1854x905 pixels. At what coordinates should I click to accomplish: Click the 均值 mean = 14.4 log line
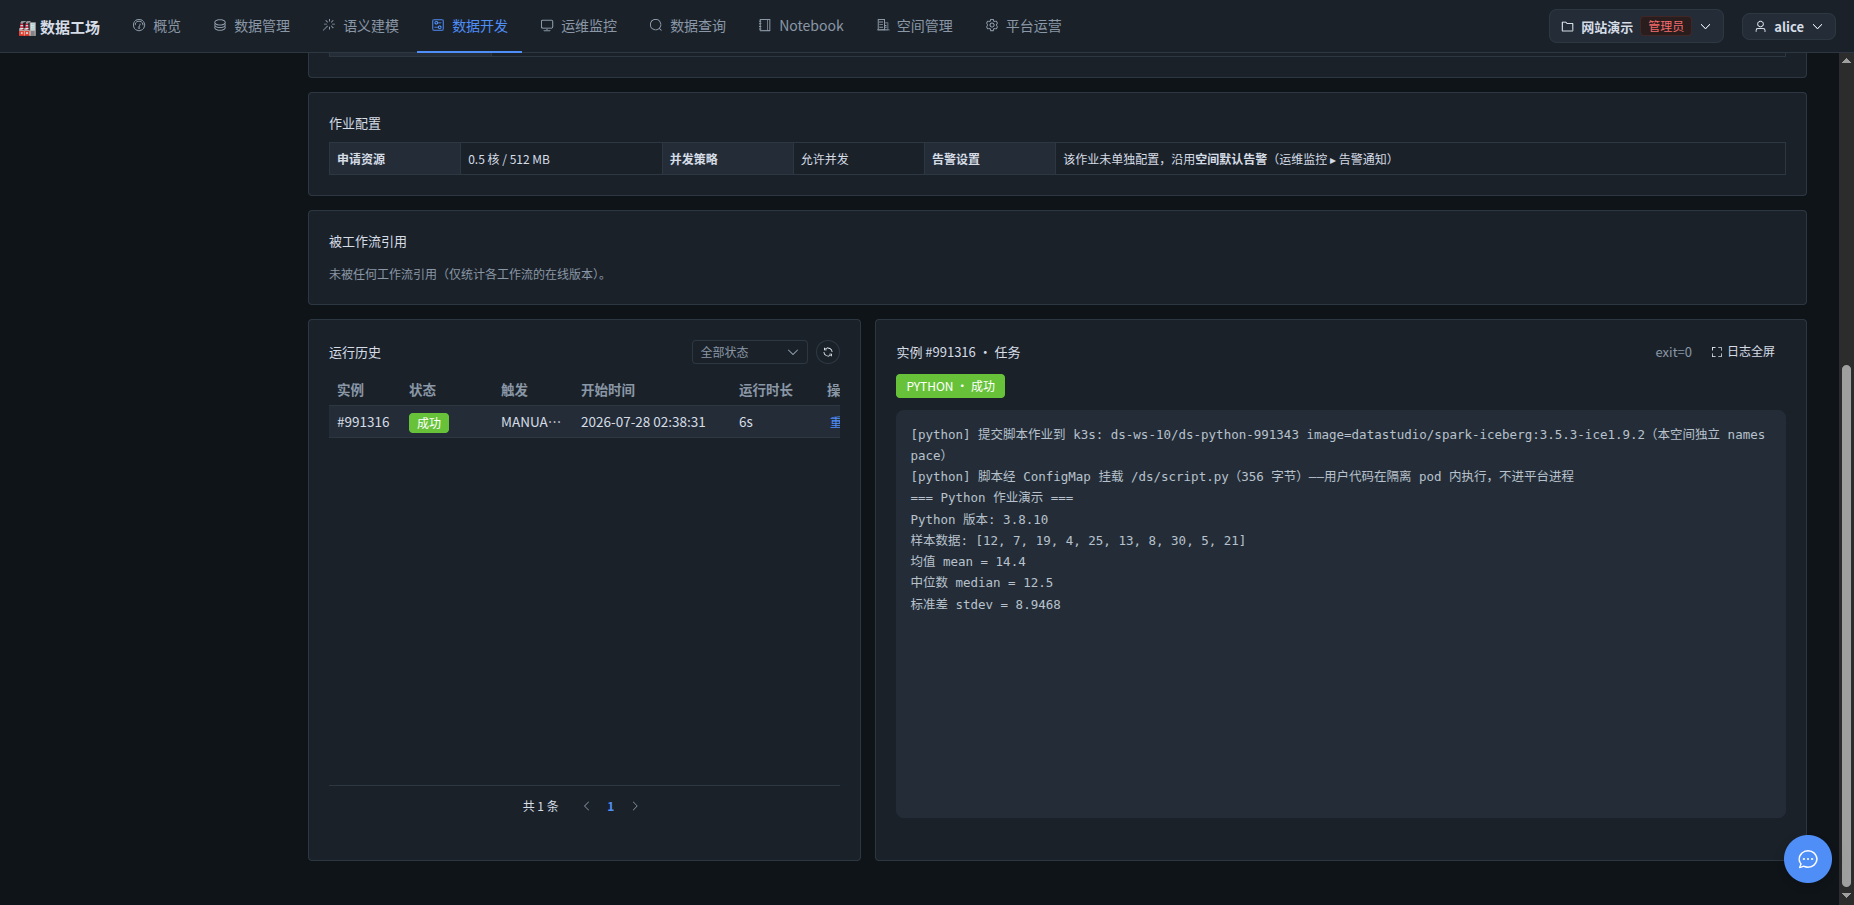[x=968, y=562]
